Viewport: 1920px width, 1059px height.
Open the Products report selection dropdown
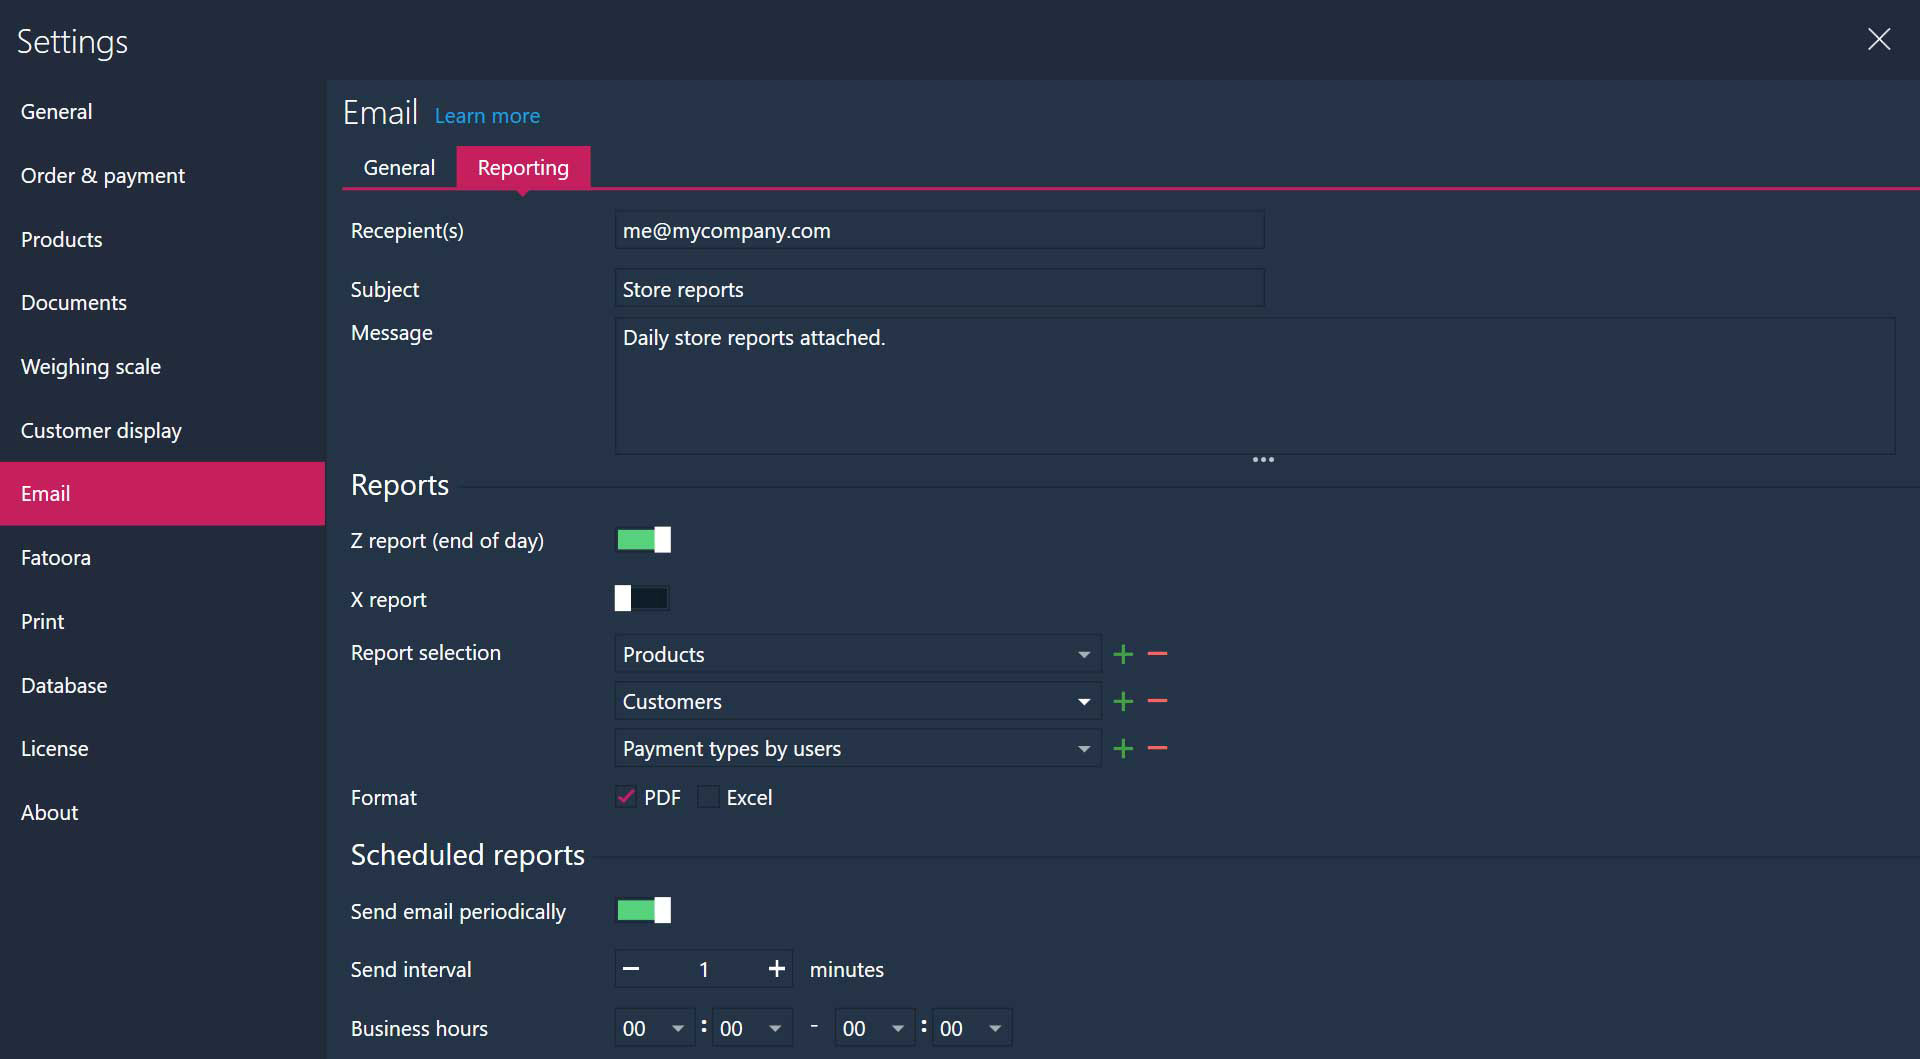click(857, 654)
